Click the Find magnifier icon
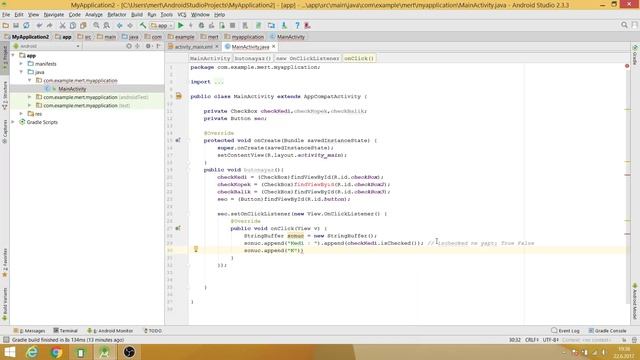The width and height of the screenshot is (640, 360). point(96,25)
